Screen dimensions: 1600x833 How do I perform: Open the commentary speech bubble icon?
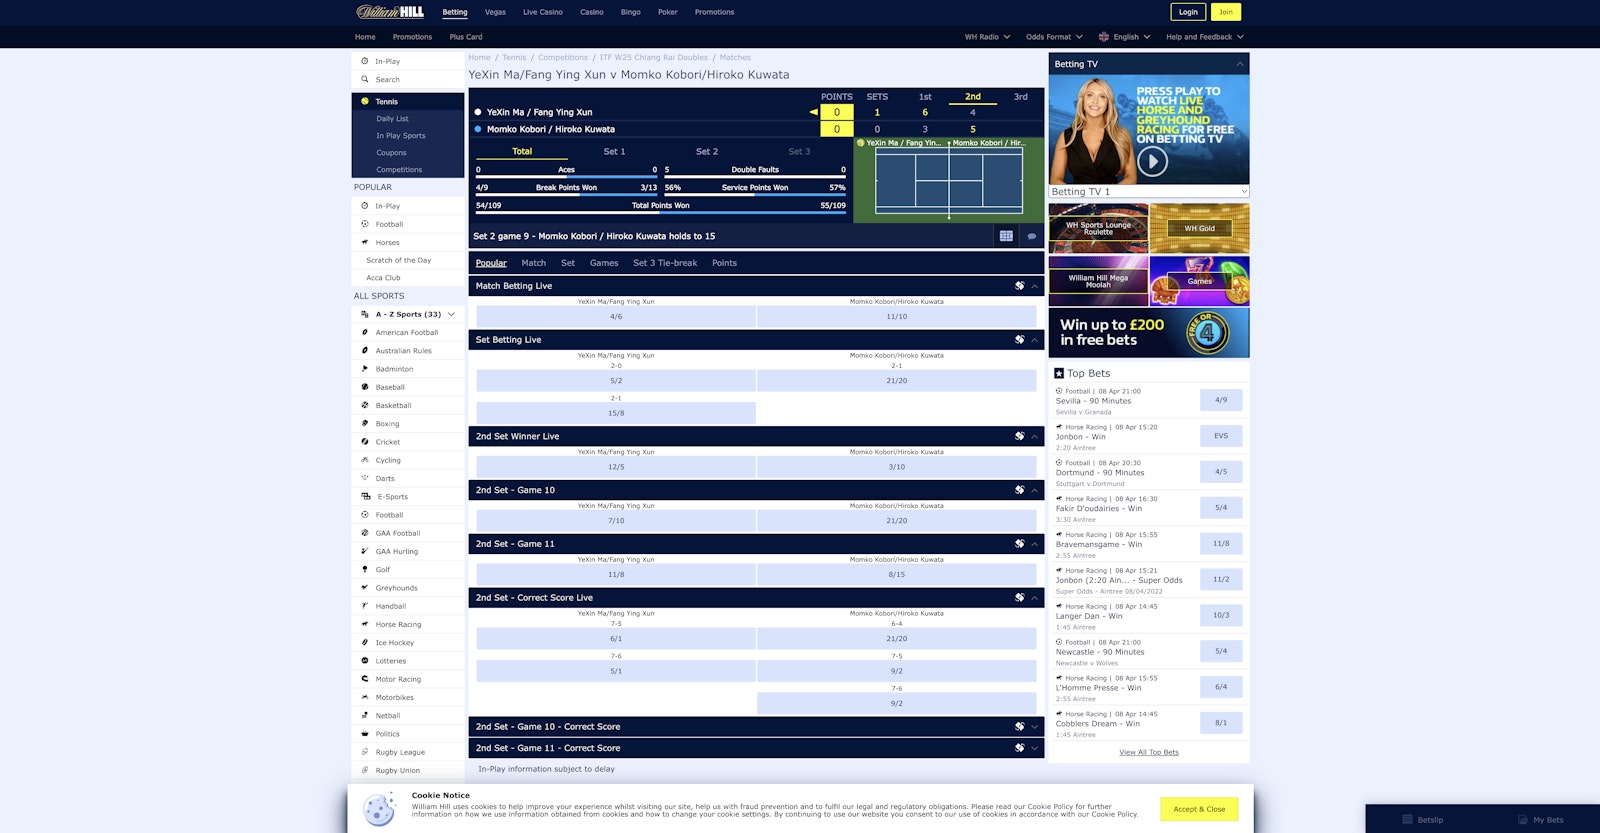[1032, 236]
